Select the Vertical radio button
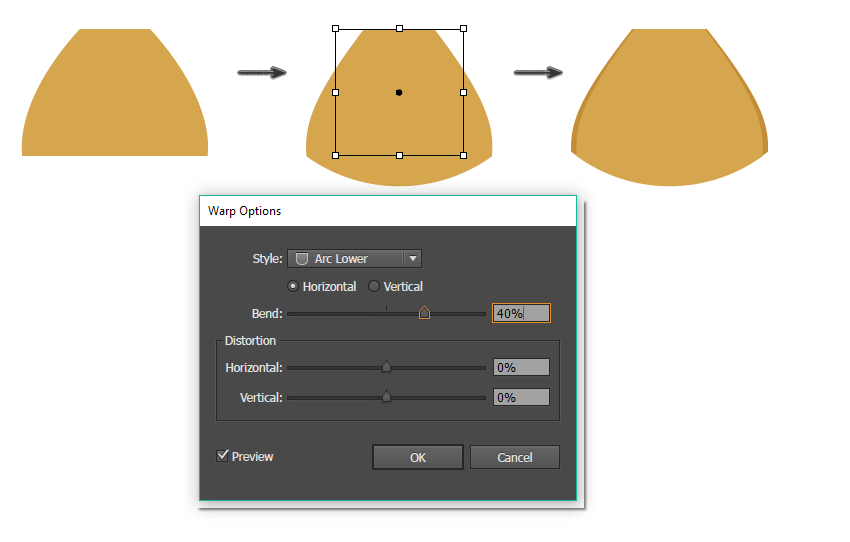 [374, 287]
